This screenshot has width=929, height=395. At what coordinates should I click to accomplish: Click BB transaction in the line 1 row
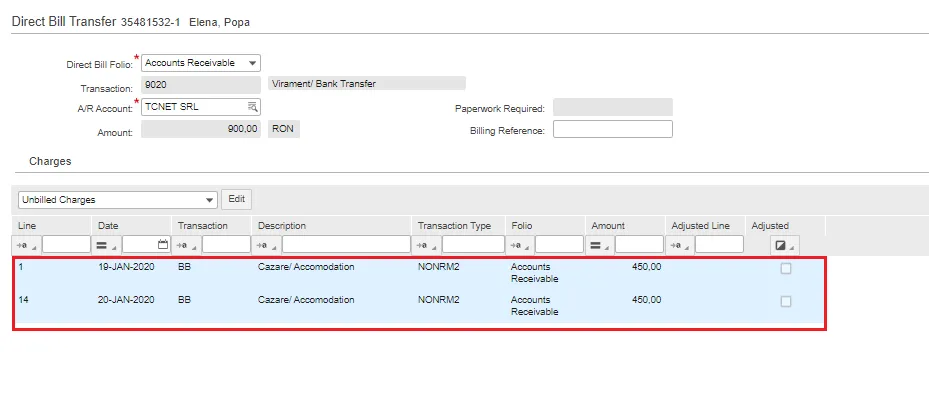point(184,267)
